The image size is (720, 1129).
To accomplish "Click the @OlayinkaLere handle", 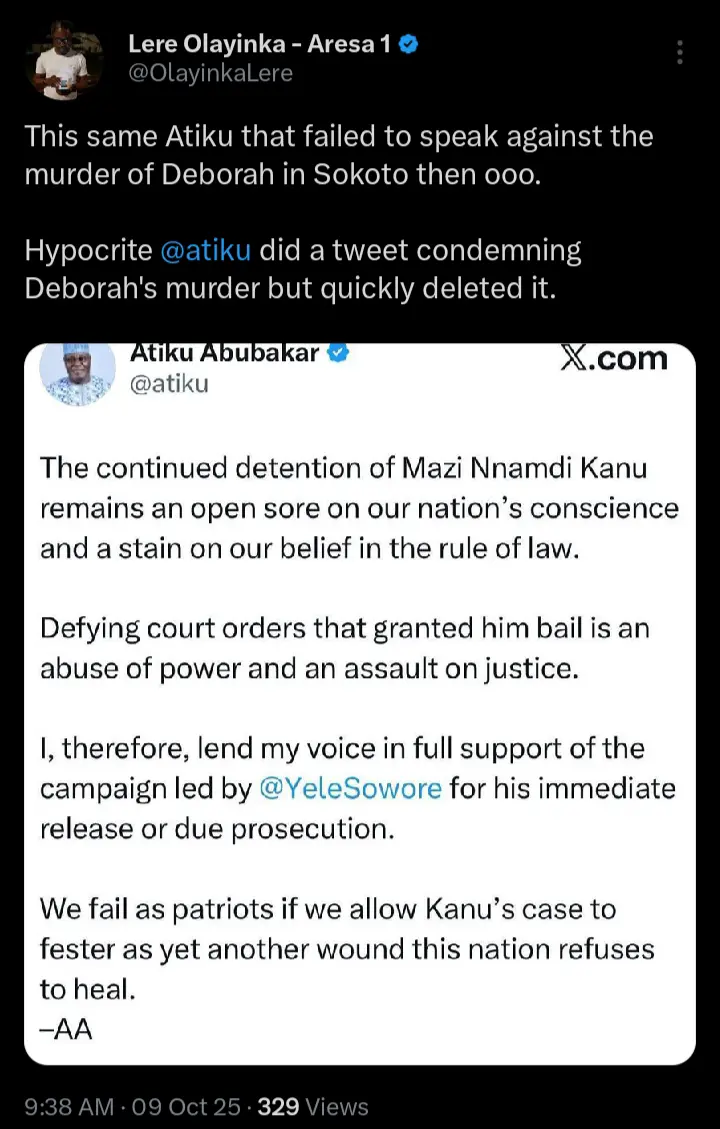I will [x=210, y=73].
